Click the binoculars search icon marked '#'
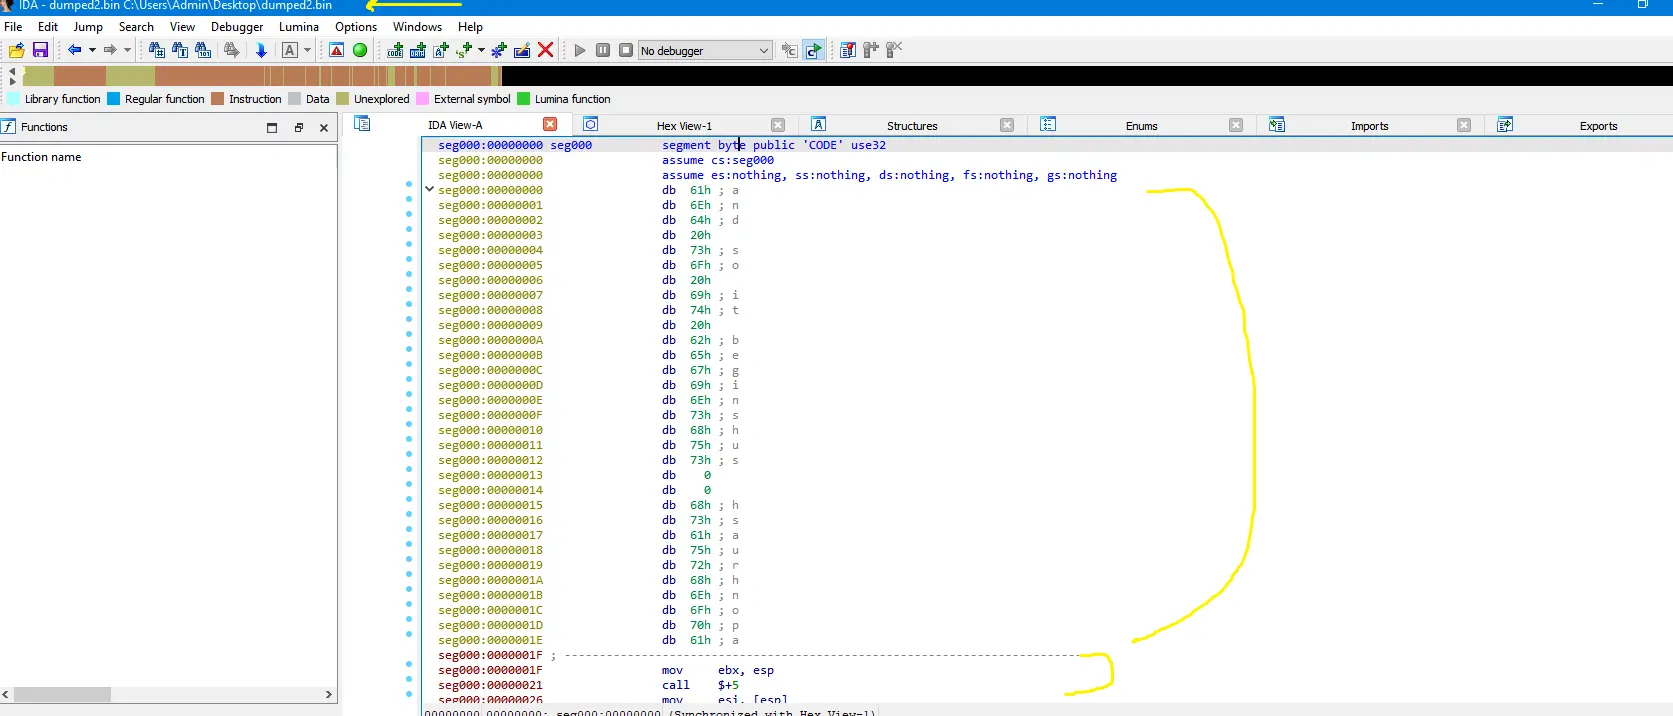Image resolution: width=1673 pixels, height=716 pixels. [157, 50]
